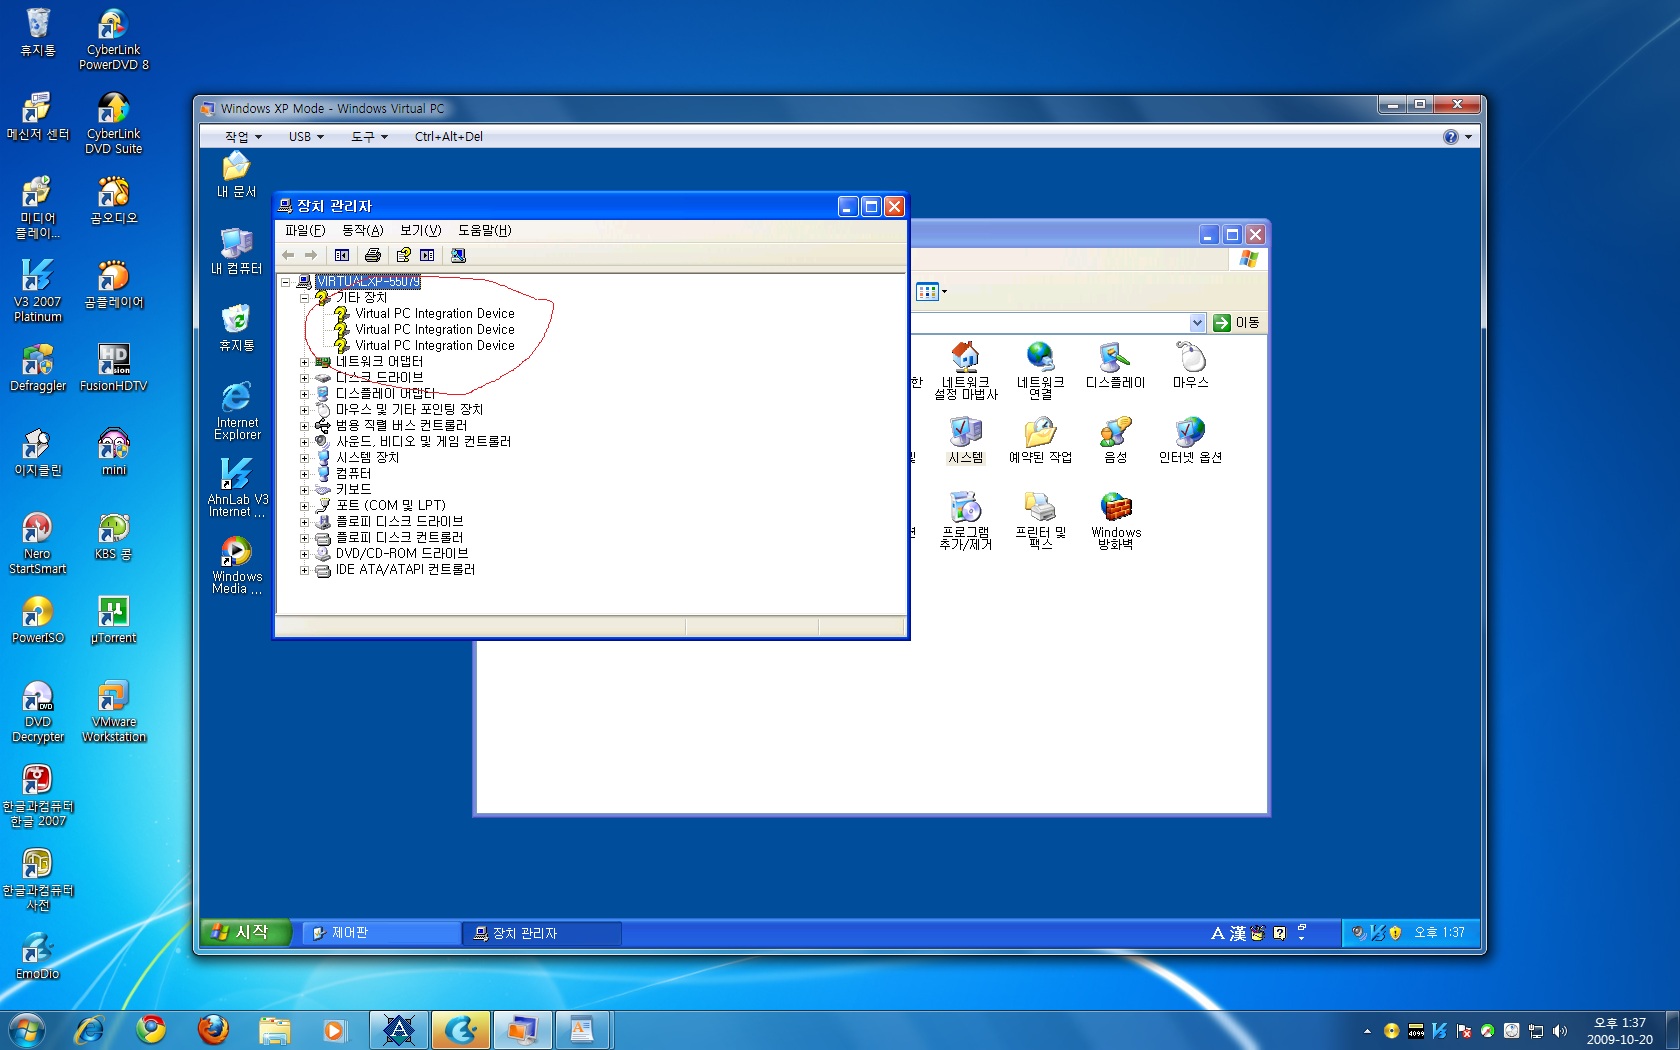Select VMware Workstation icon on host desktop

(114, 711)
